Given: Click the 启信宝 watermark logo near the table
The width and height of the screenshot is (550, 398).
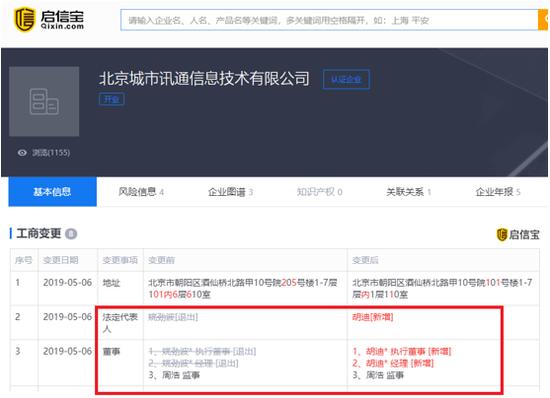Looking at the screenshot, I should click(x=518, y=235).
